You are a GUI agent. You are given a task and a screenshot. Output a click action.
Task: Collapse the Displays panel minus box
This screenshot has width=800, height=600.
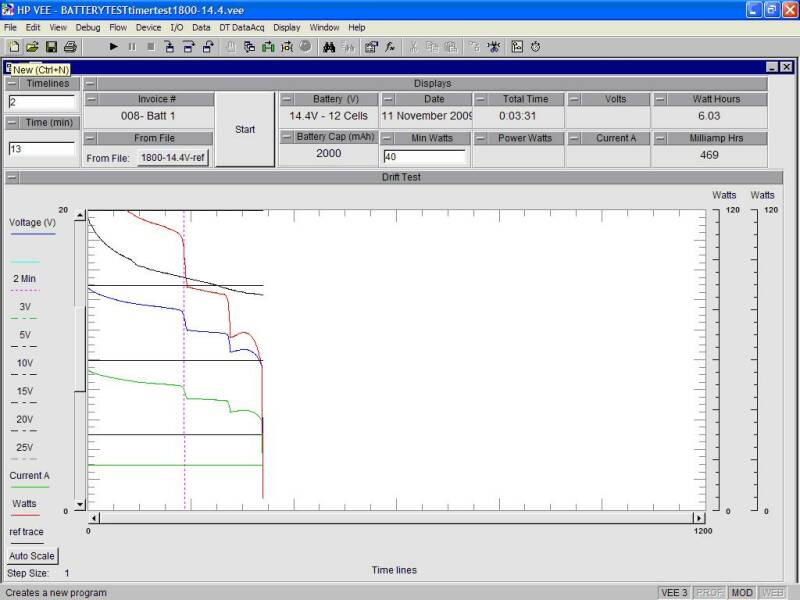(x=90, y=83)
